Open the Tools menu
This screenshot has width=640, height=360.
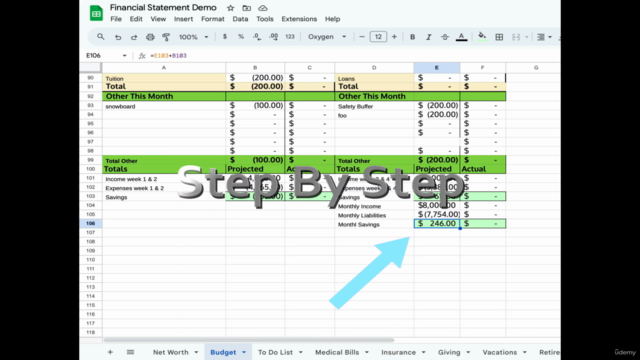pos(264,19)
